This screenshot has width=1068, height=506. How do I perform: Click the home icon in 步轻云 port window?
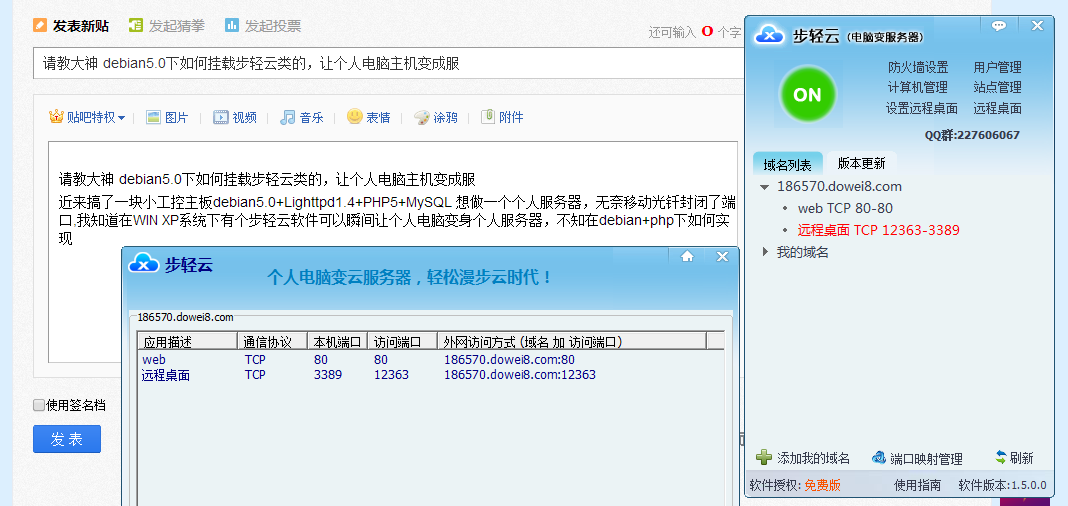click(x=687, y=256)
